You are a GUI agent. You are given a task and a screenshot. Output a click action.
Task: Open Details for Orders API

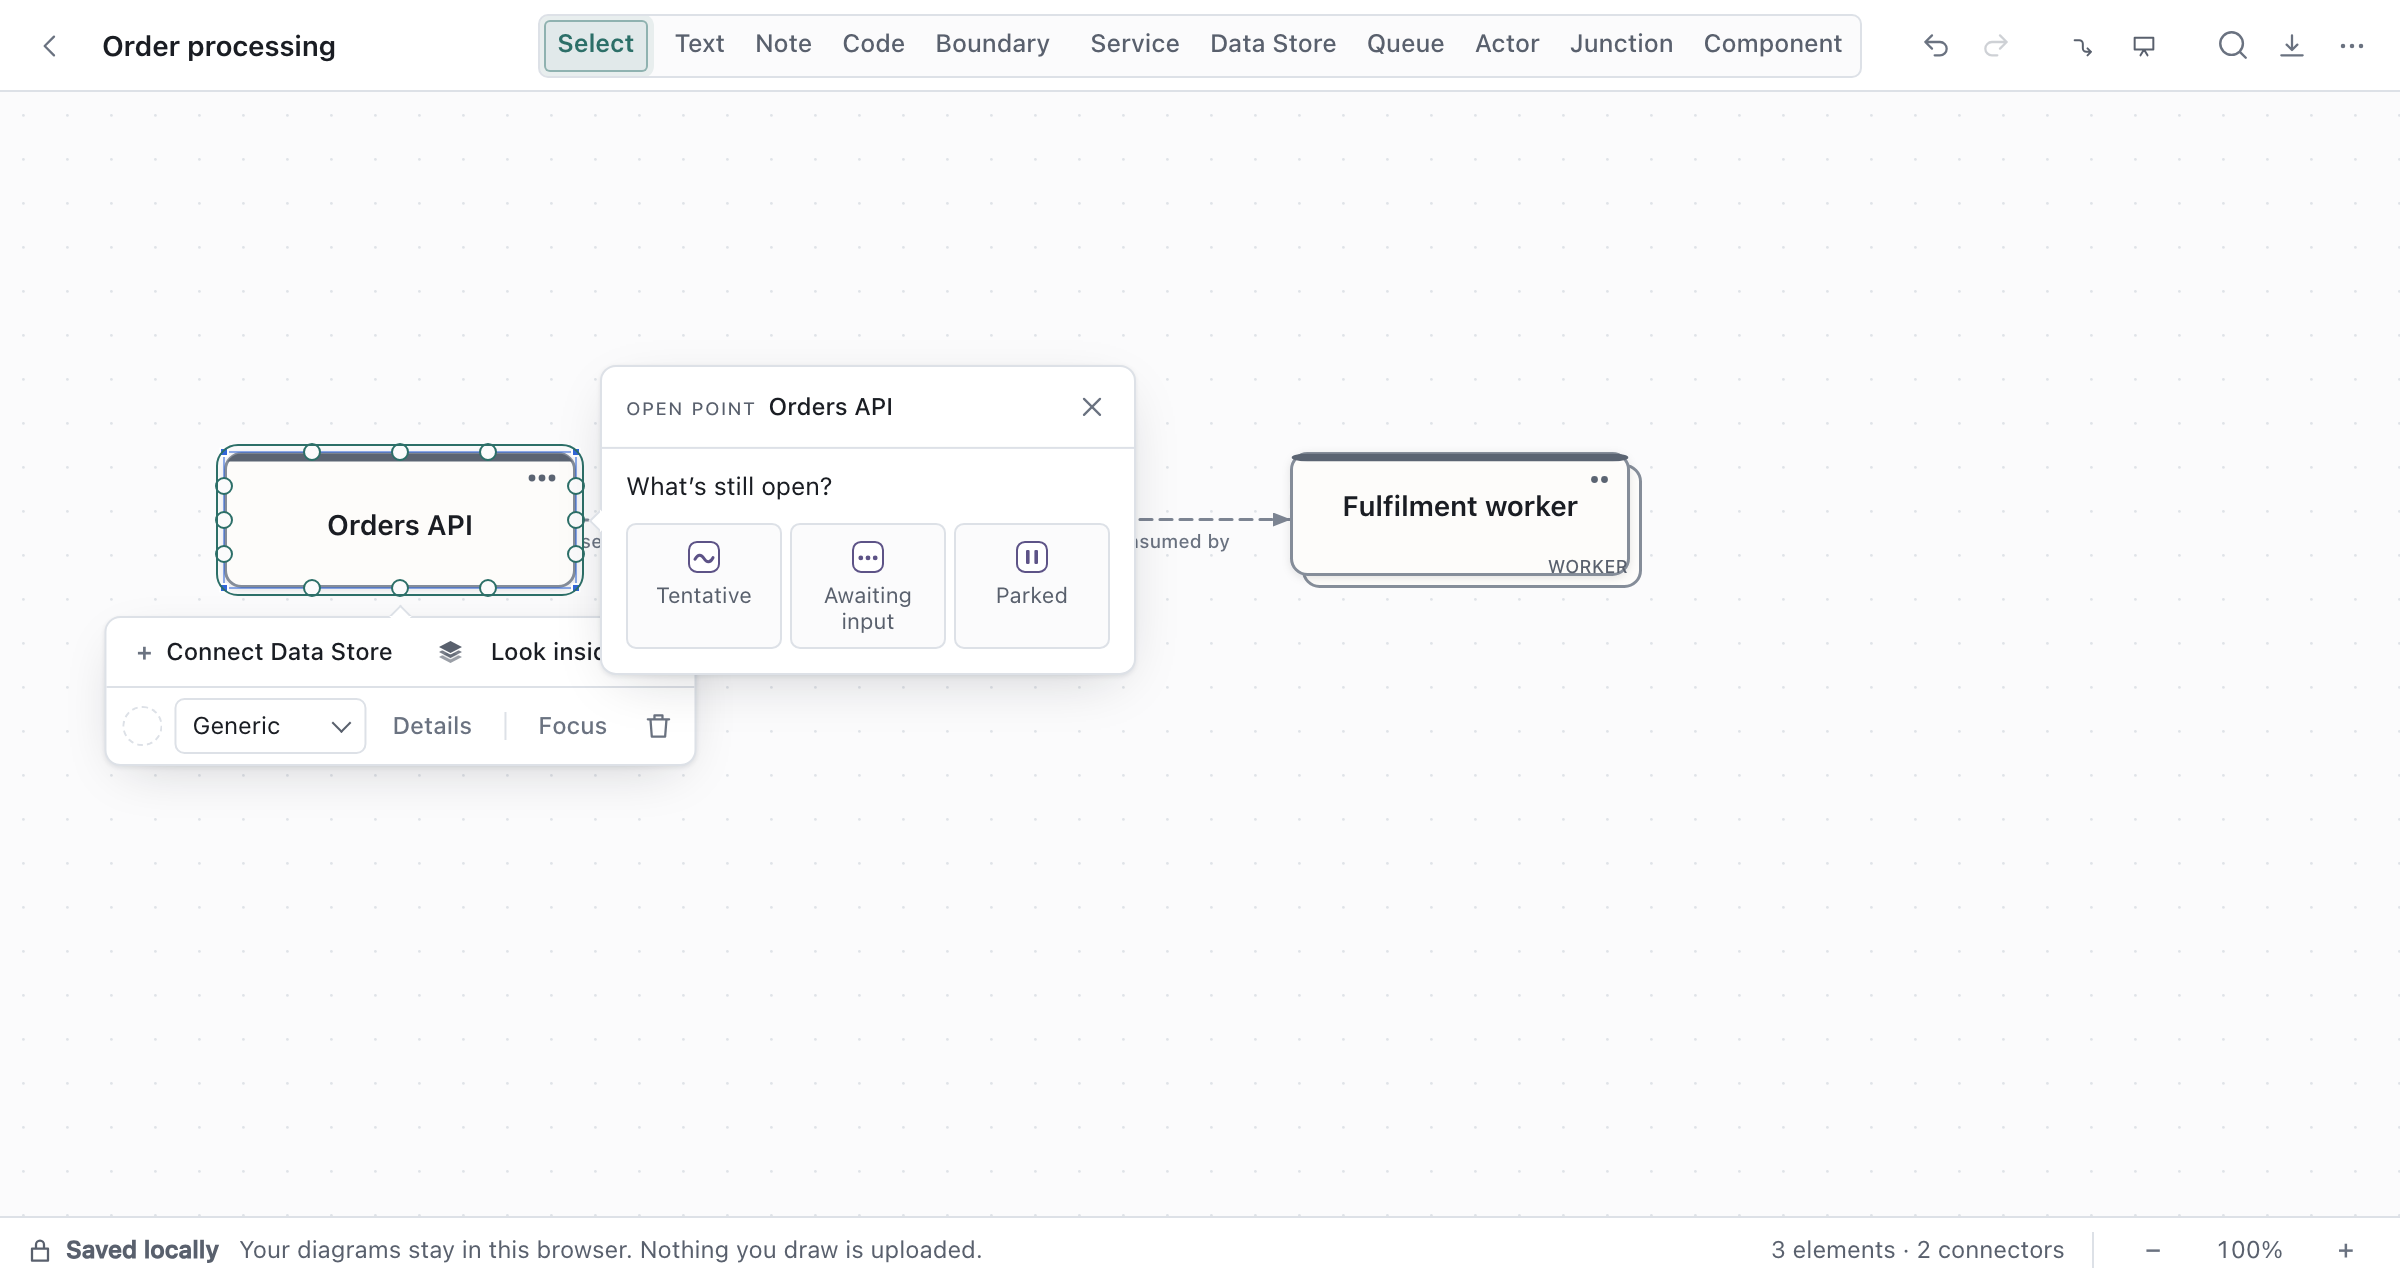point(432,726)
